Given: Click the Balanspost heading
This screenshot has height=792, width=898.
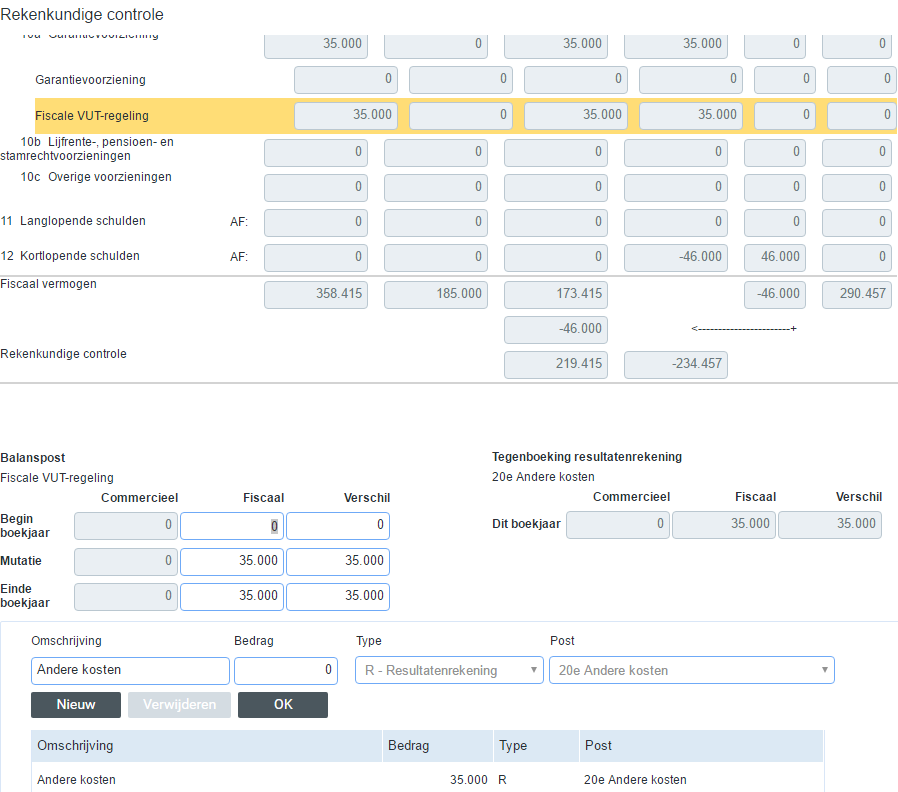Looking at the screenshot, I should [33, 458].
